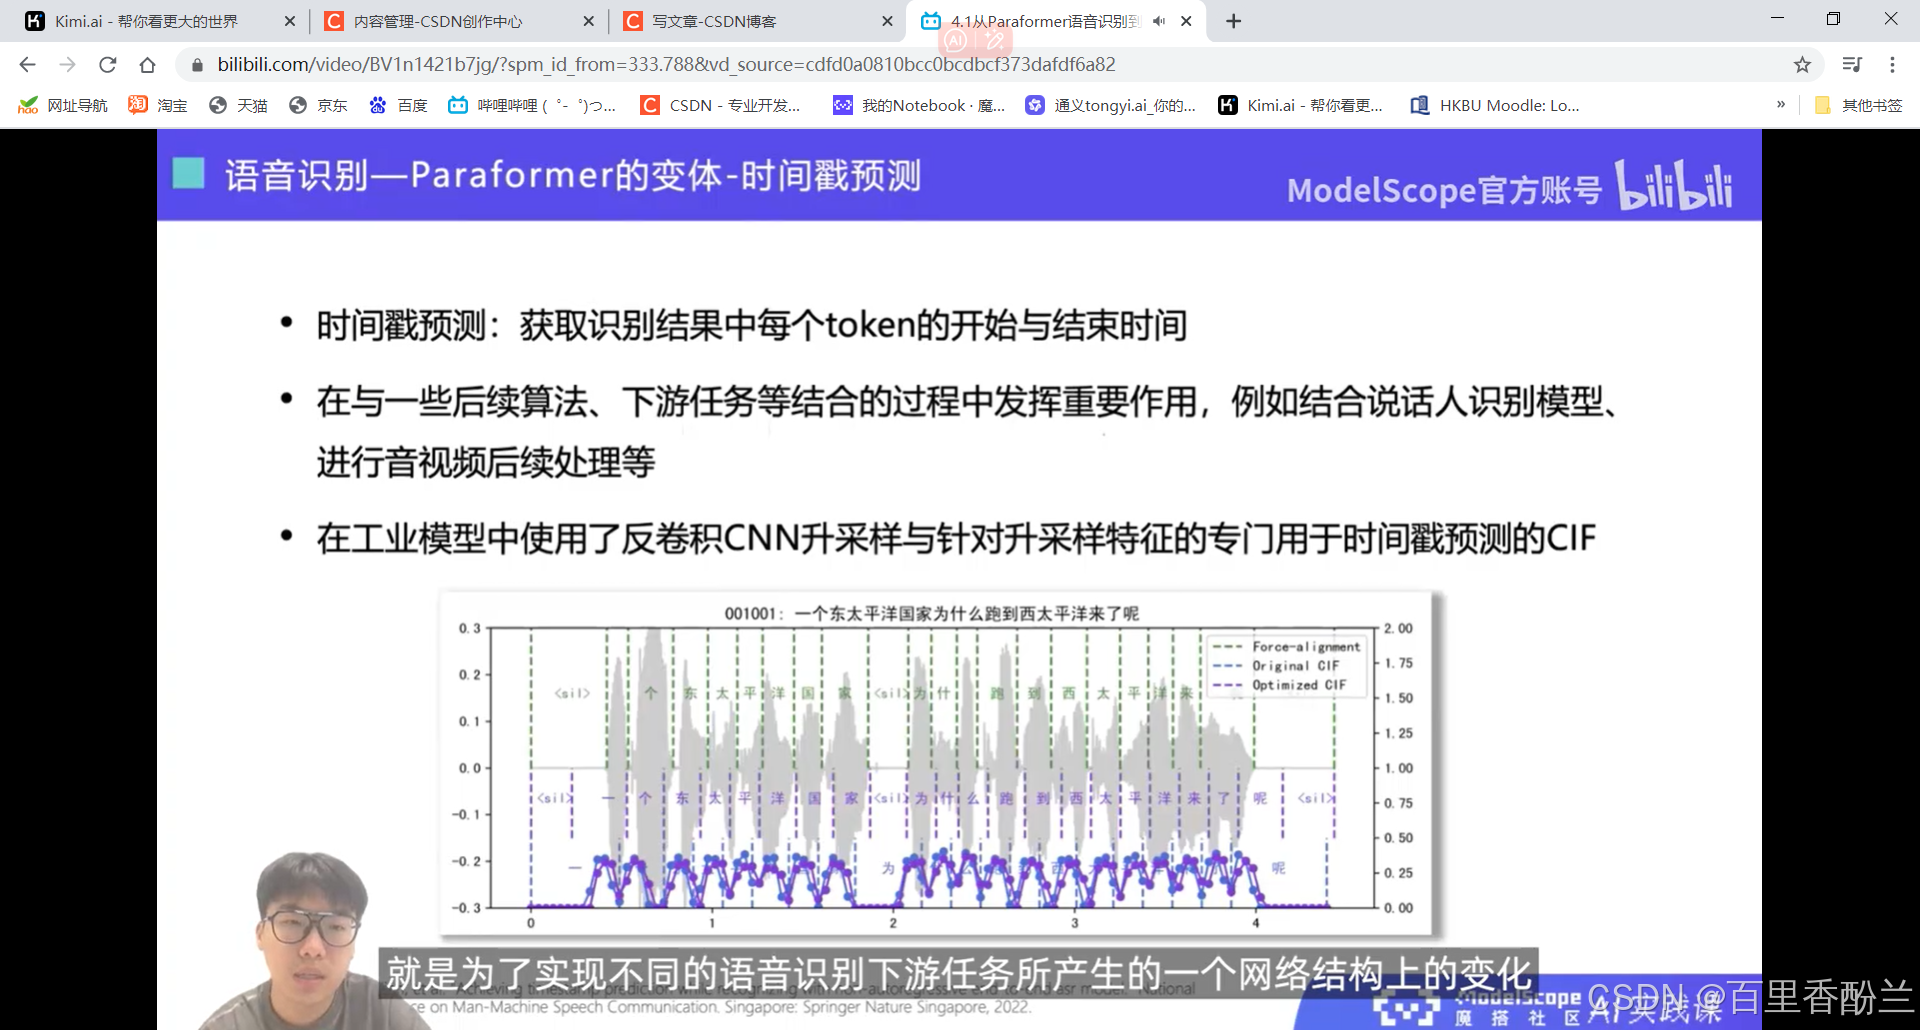The image size is (1920, 1030).
Task: Close the Kimi.ai tab
Action: (290, 21)
